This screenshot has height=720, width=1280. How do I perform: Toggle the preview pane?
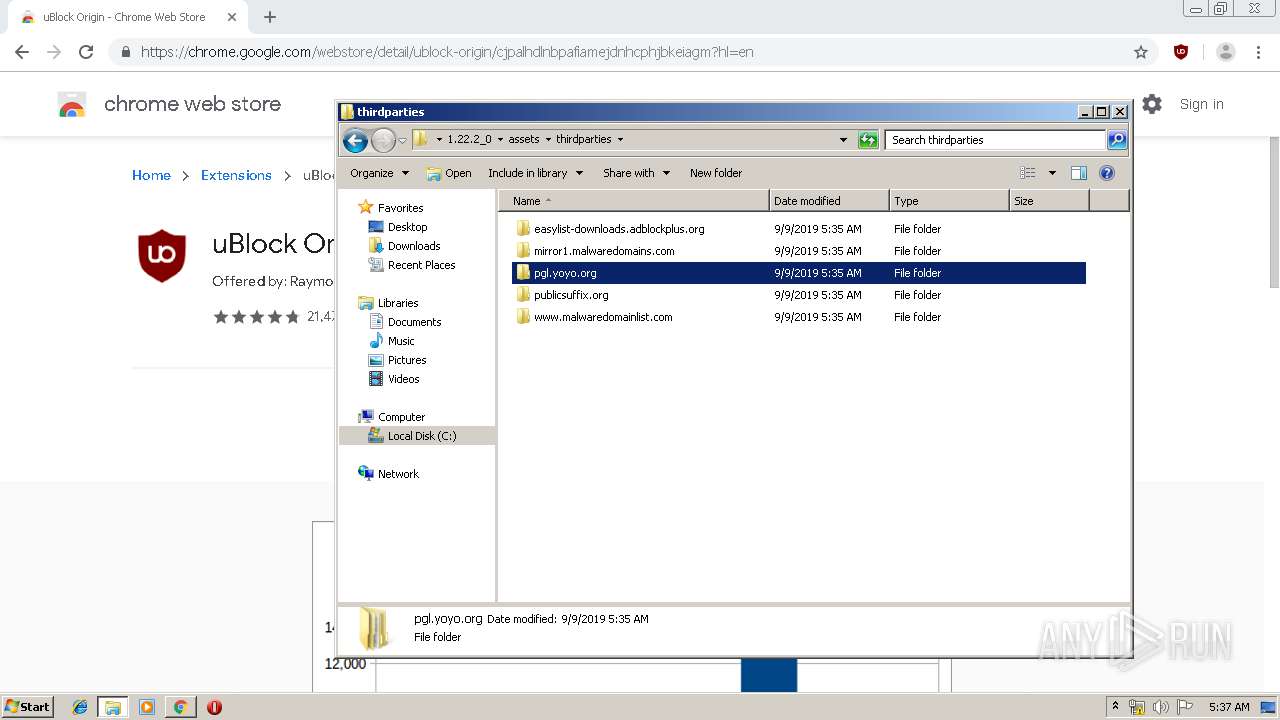1079,173
